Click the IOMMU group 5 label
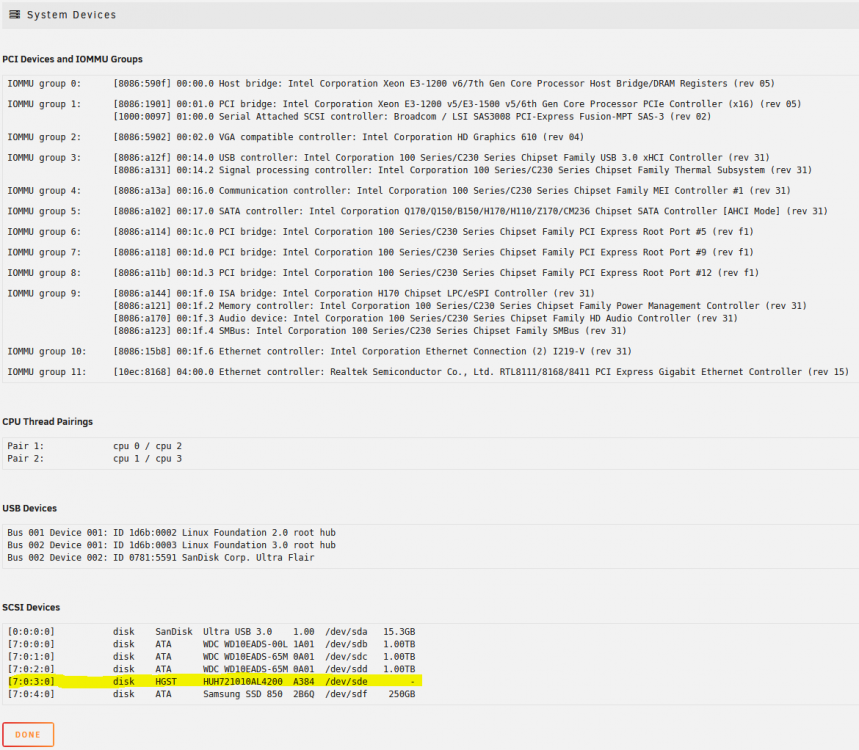The width and height of the screenshot is (859, 750). point(44,211)
